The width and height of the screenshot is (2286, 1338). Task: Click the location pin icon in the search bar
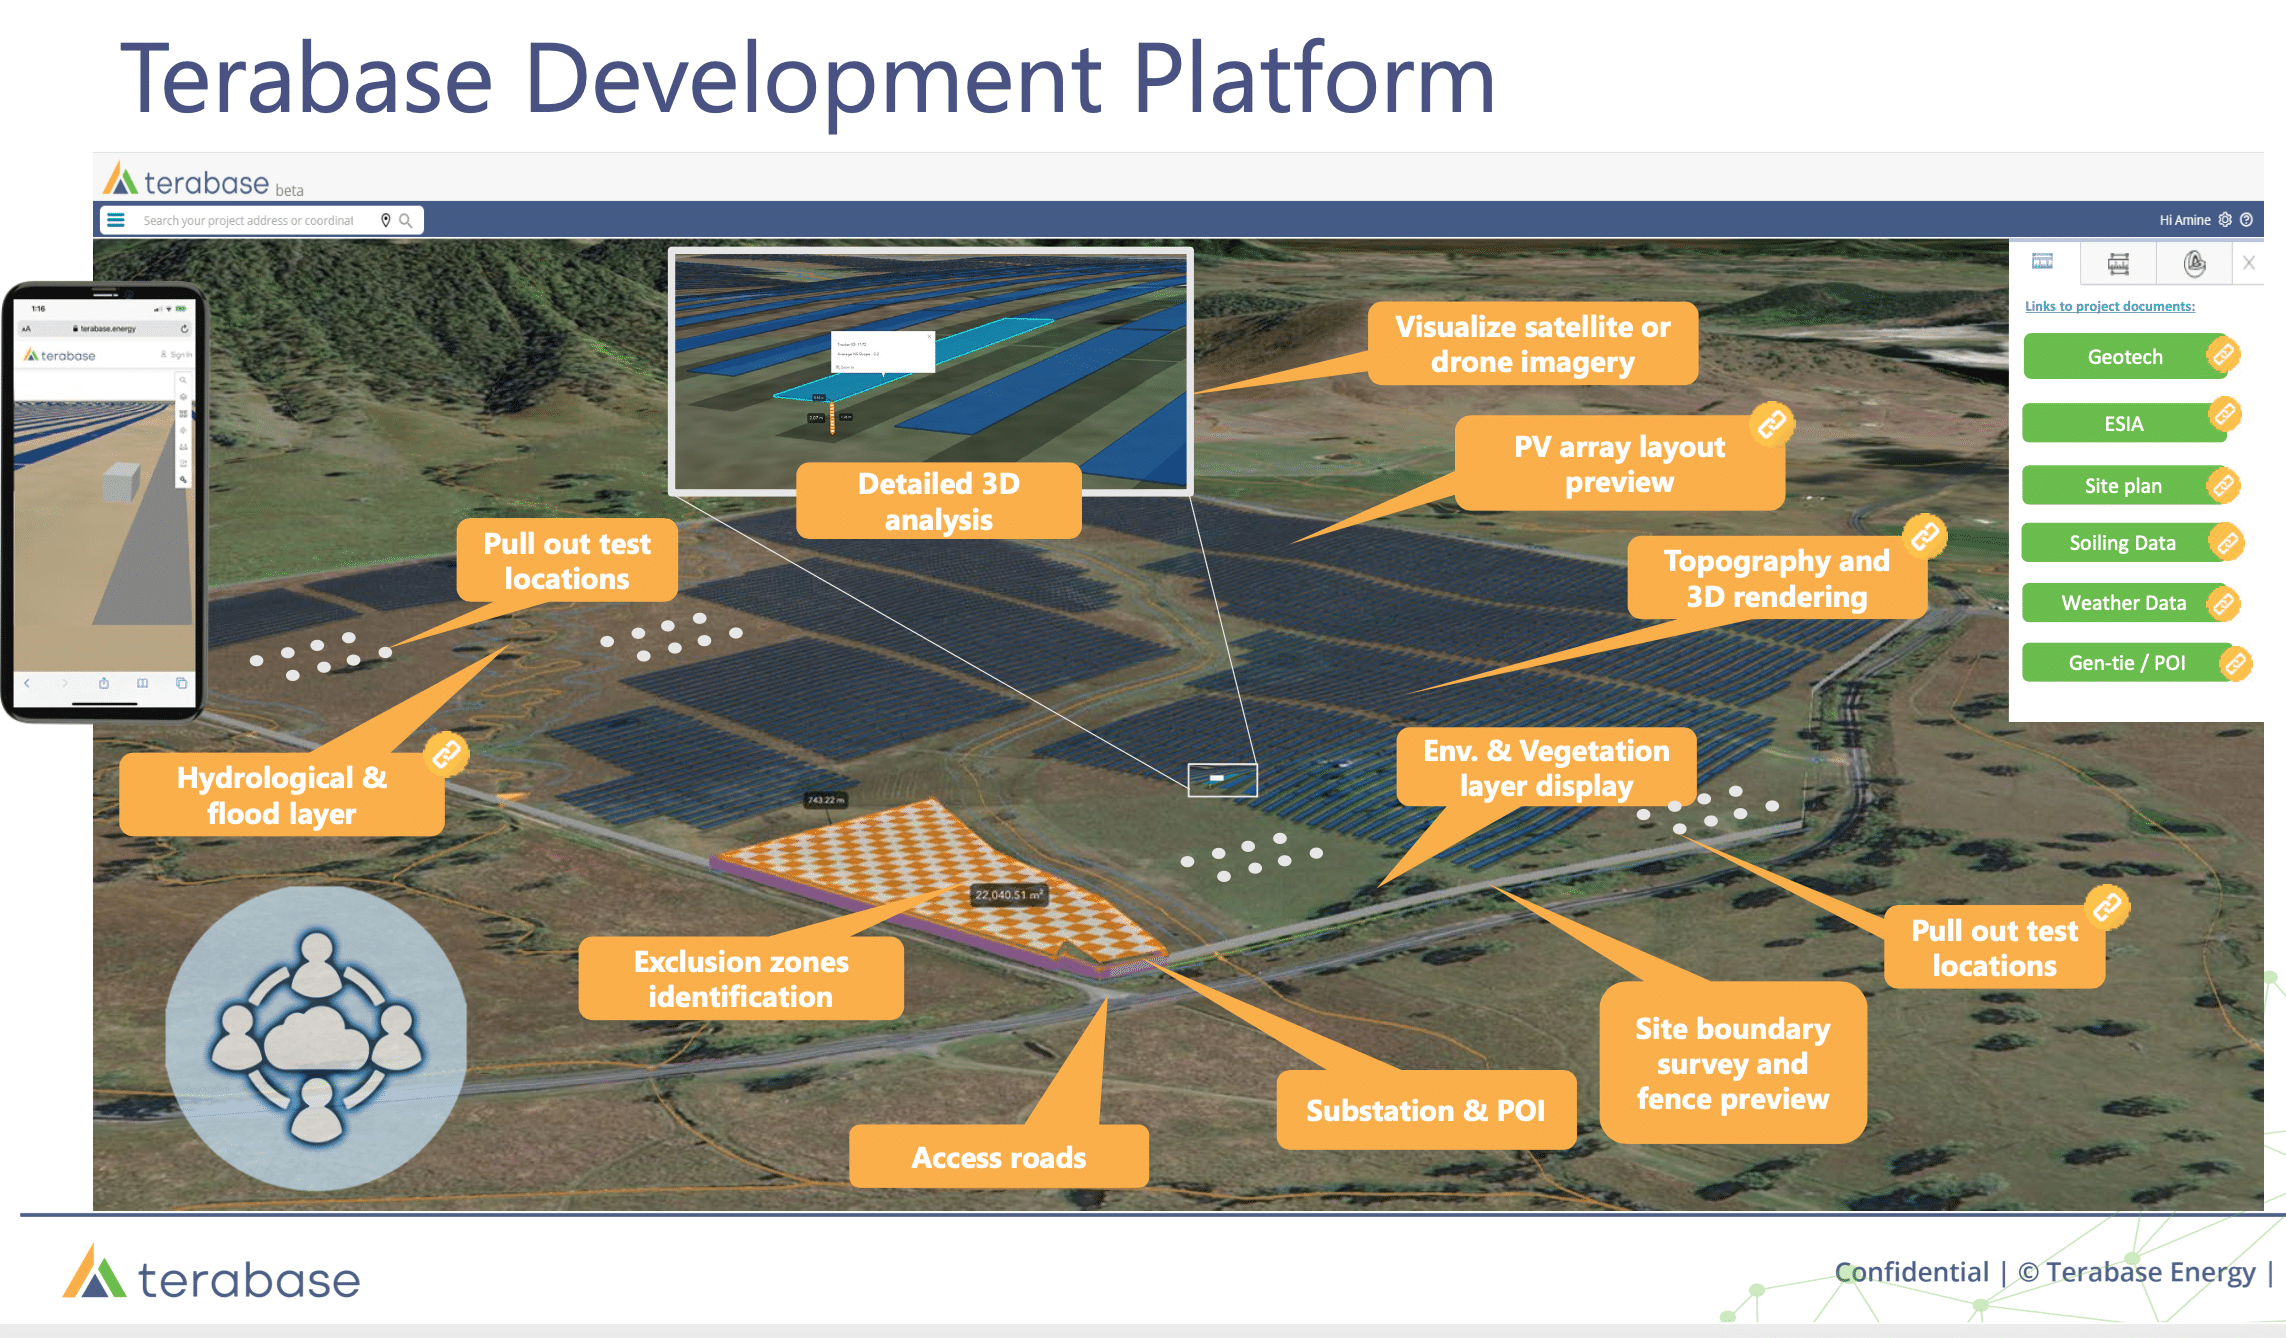coord(385,219)
